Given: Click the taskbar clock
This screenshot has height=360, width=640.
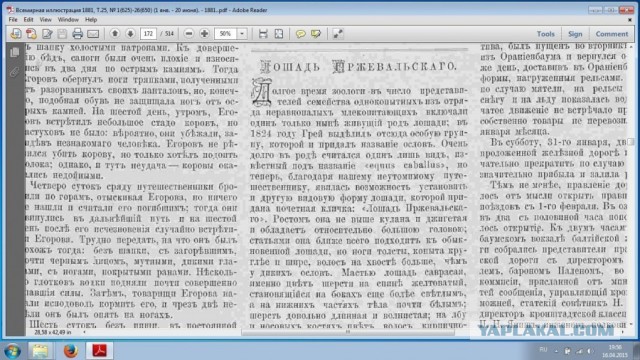Looking at the screenshot, I should pyautogui.click(x=614, y=351).
